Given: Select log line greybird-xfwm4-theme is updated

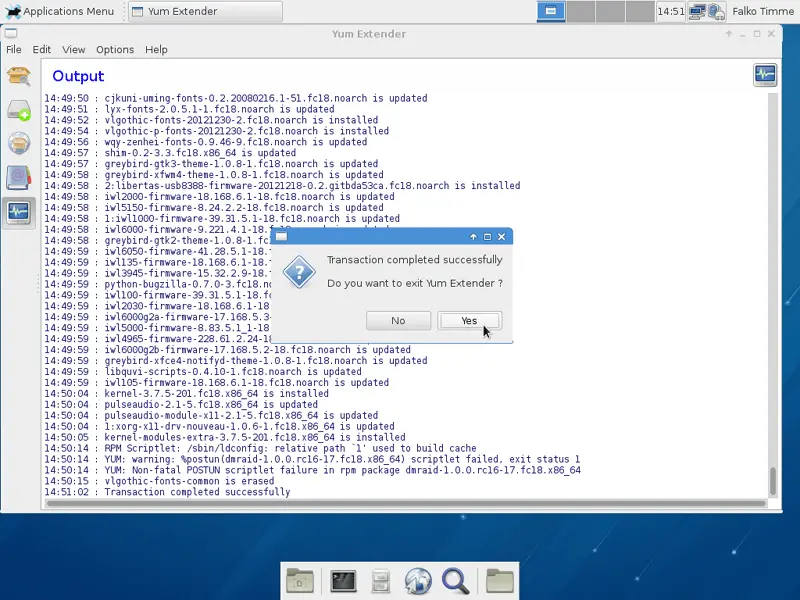Looking at the screenshot, I should coord(214,174).
